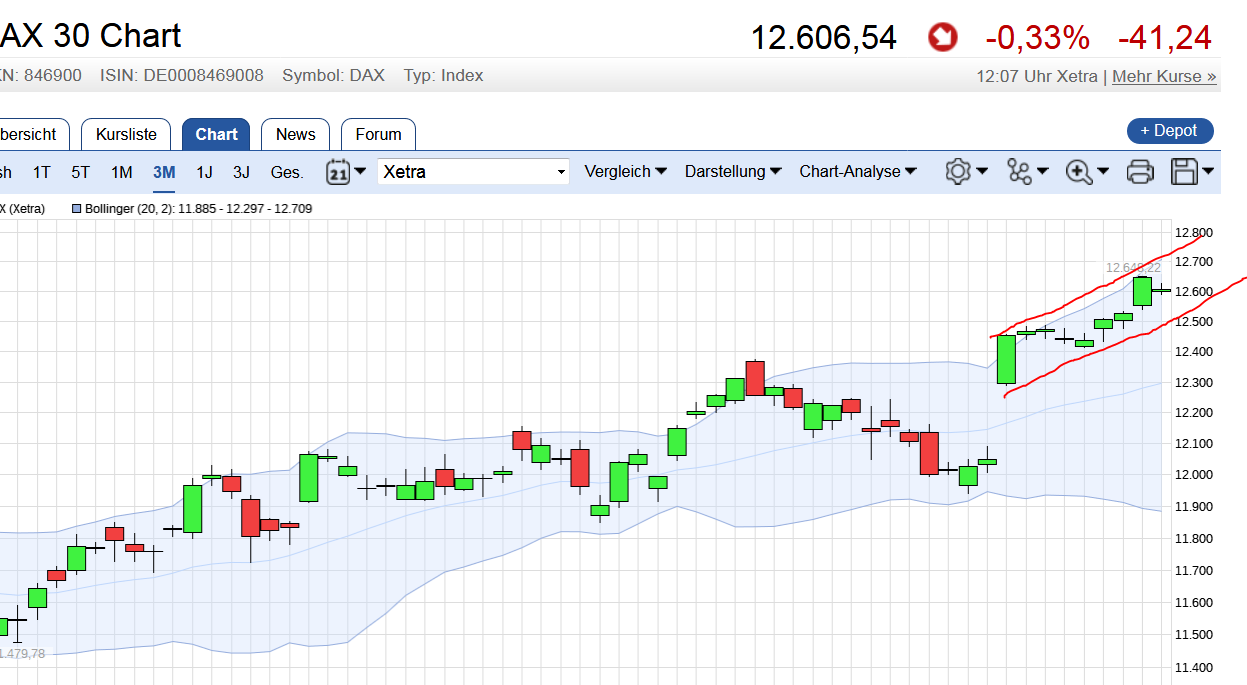Open the Chart-Analyse dropdown

point(858,172)
